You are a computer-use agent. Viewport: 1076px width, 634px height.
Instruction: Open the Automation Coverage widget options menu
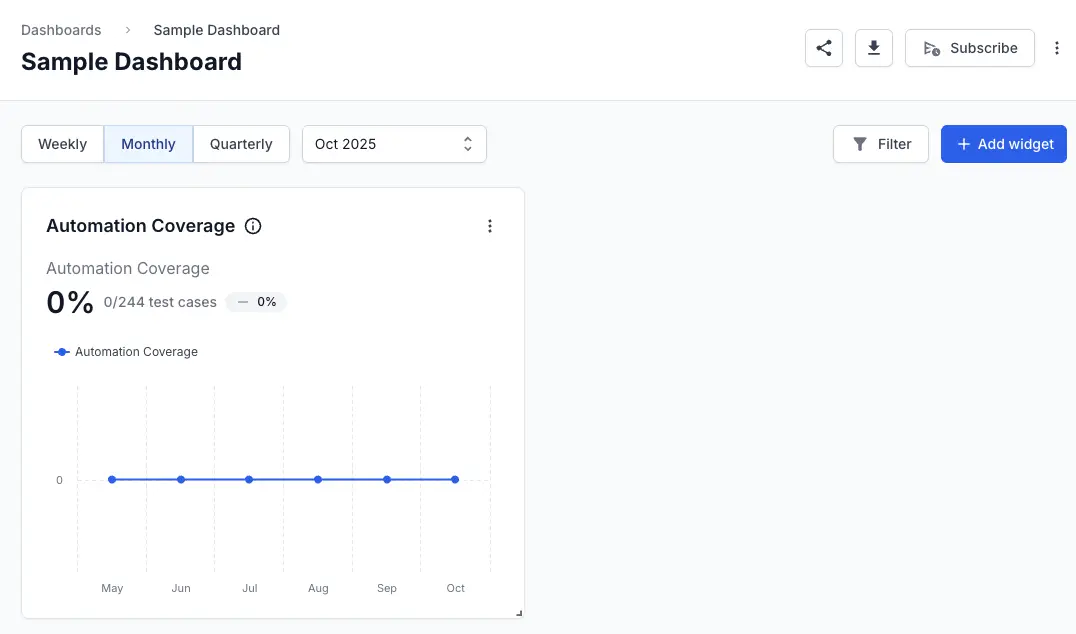click(x=490, y=226)
